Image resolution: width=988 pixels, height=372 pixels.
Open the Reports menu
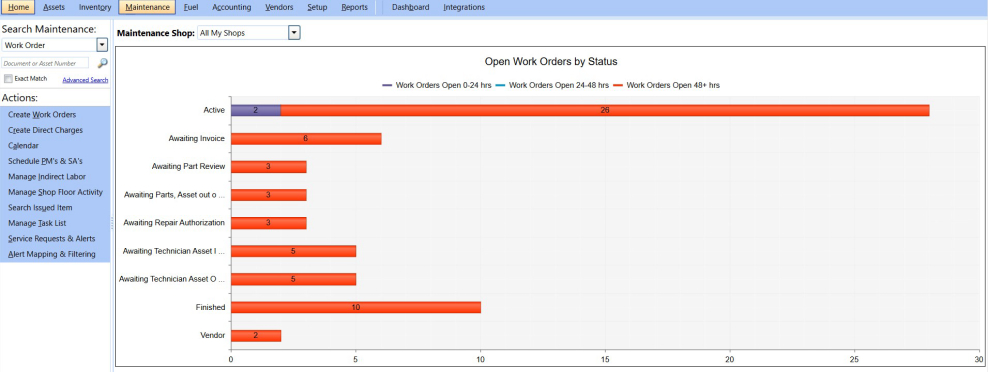click(355, 8)
